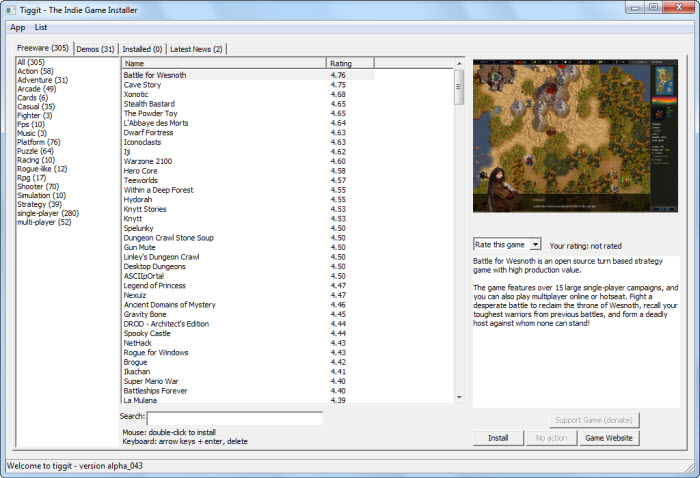Select the Strategy (39) category
Viewport: 700px width, 478px height.
click(x=39, y=204)
